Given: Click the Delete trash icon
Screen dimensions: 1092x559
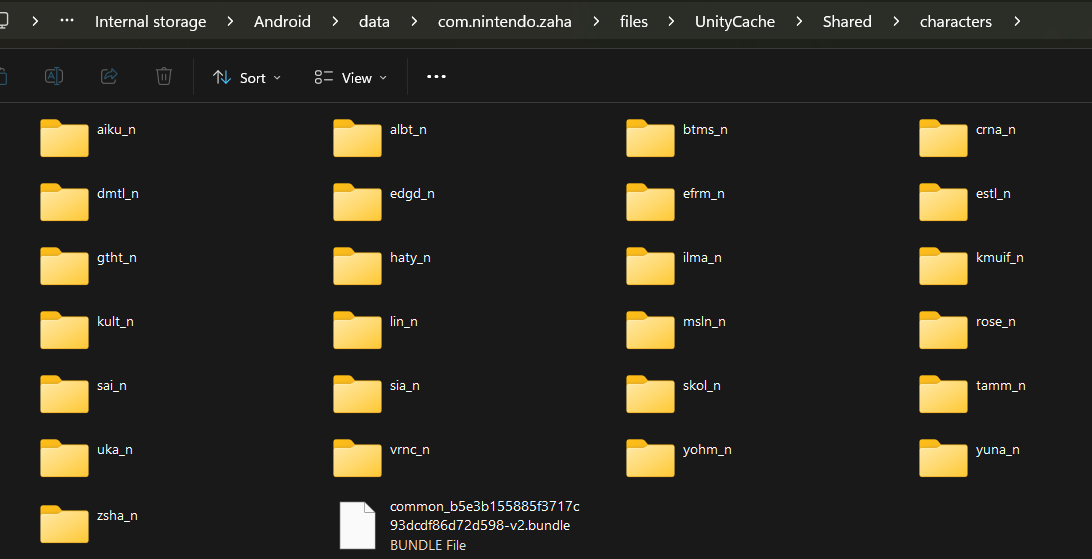Looking at the screenshot, I should coord(164,77).
